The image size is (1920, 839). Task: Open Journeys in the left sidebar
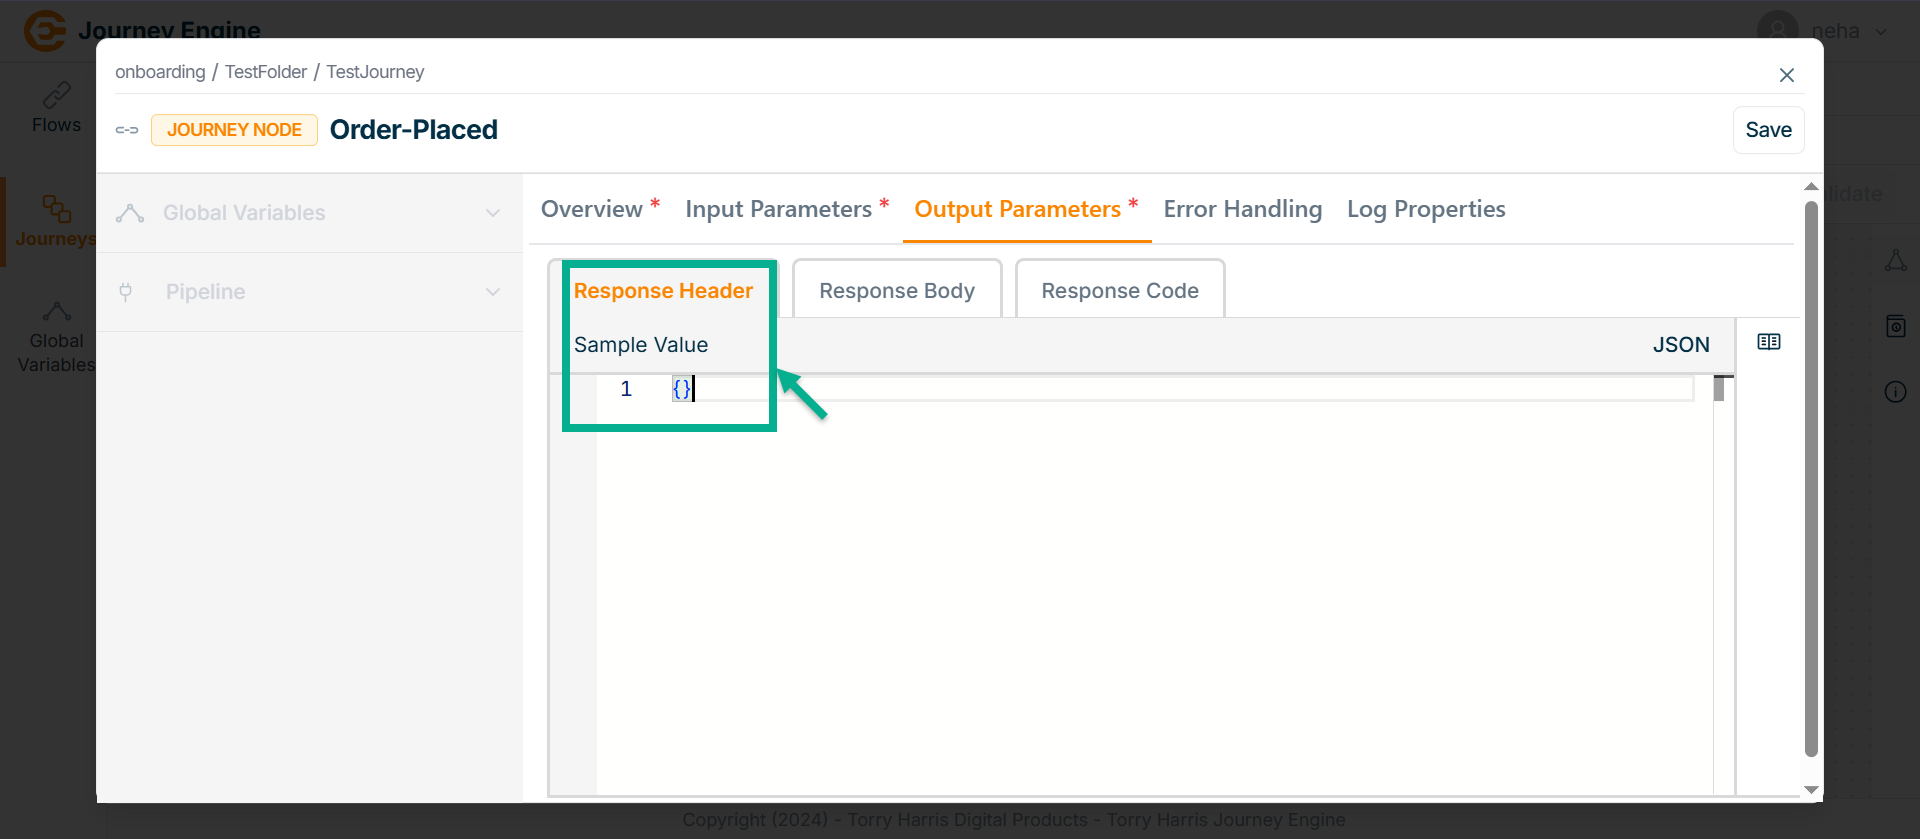(56, 221)
